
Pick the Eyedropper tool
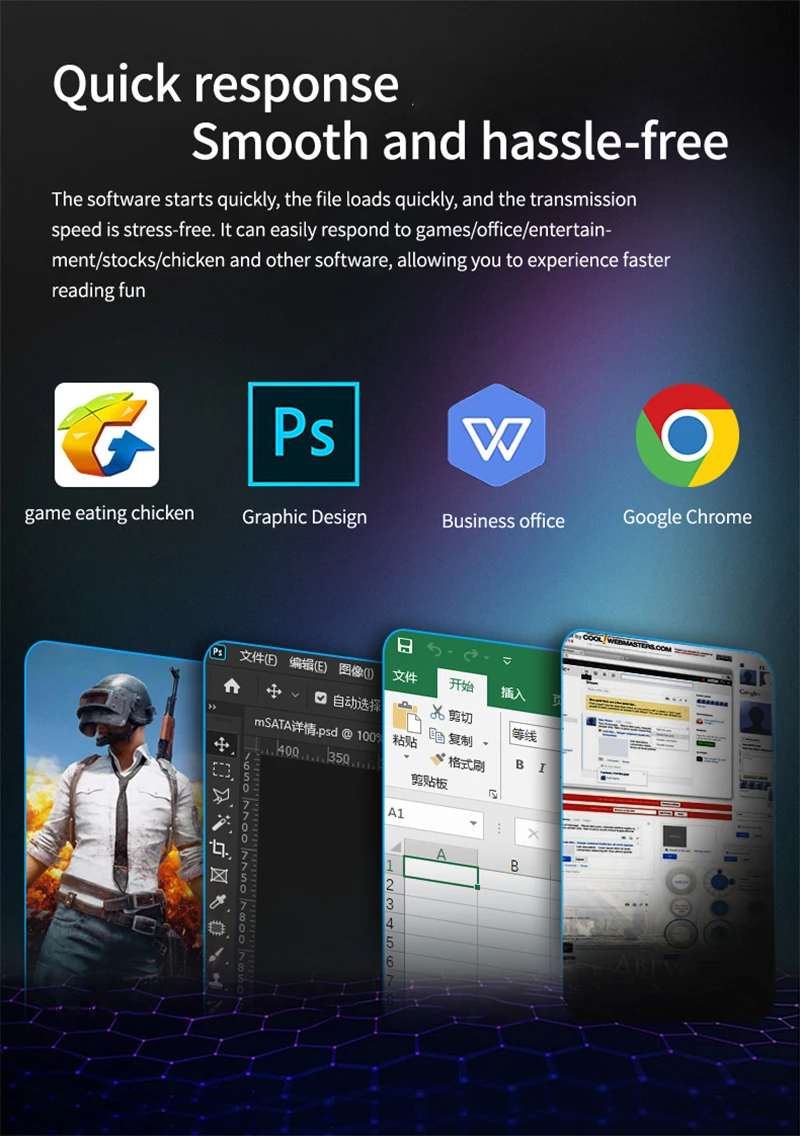pyautogui.click(x=219, y=902)
